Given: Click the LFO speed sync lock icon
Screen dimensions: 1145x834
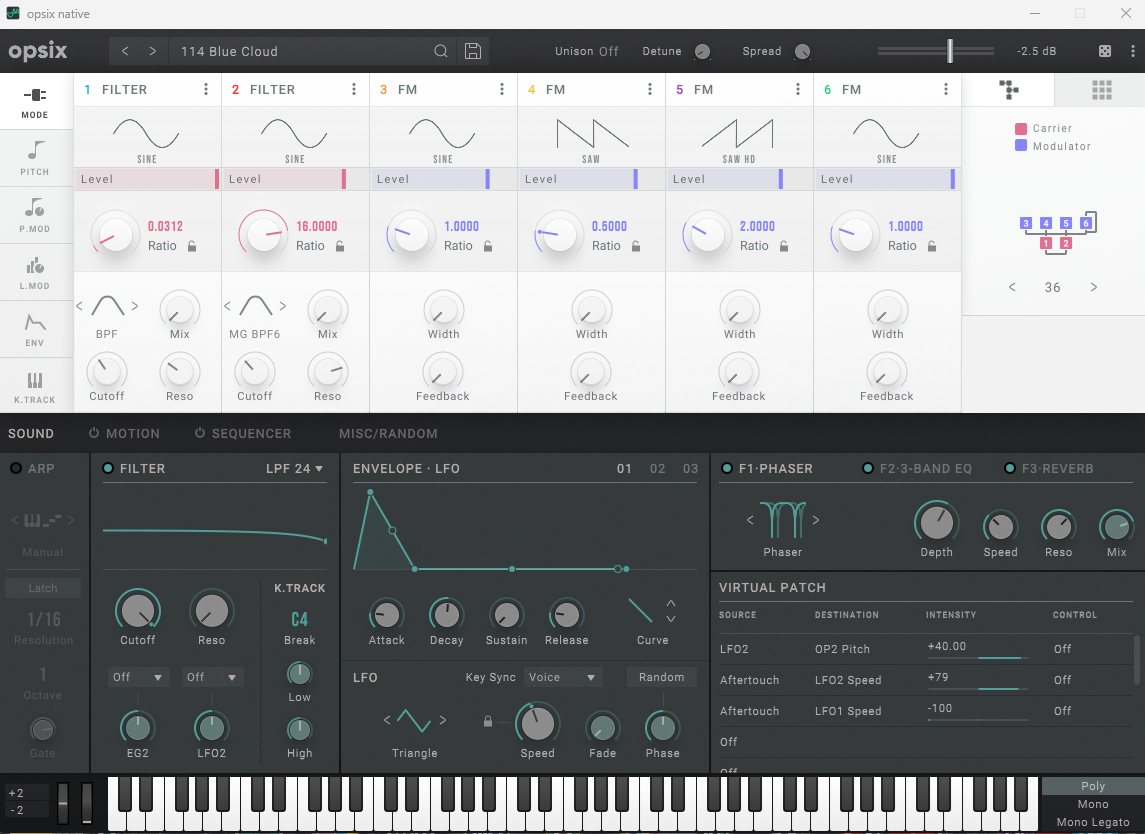Looking at the screenshot, I should [x=488, y=722].
